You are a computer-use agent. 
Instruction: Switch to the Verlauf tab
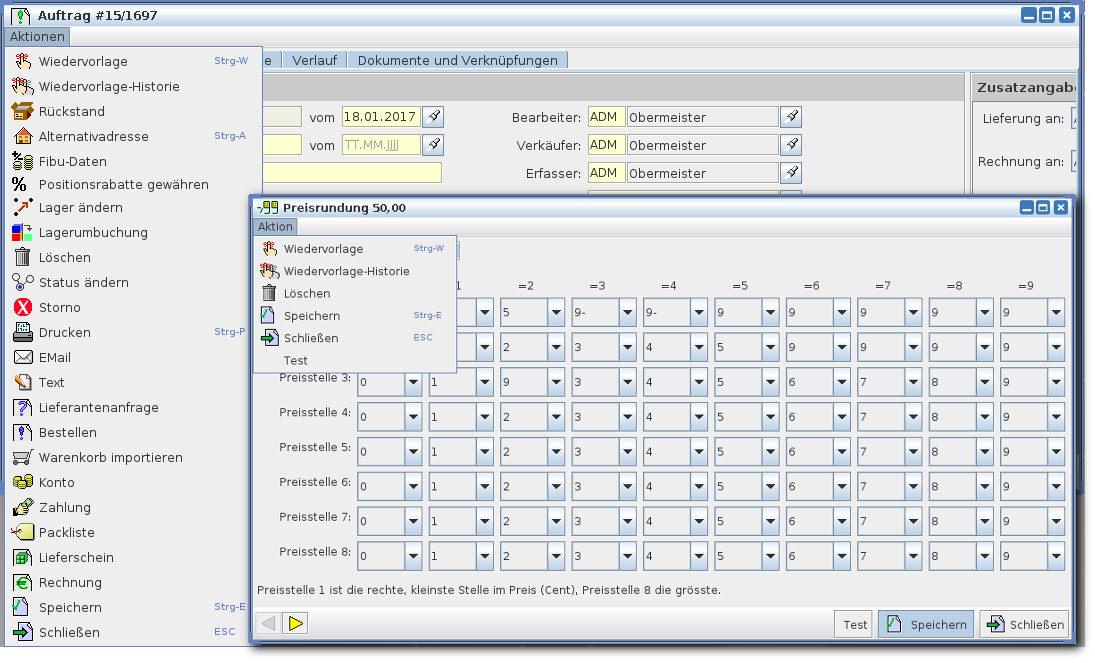click(x=314, y=60)
